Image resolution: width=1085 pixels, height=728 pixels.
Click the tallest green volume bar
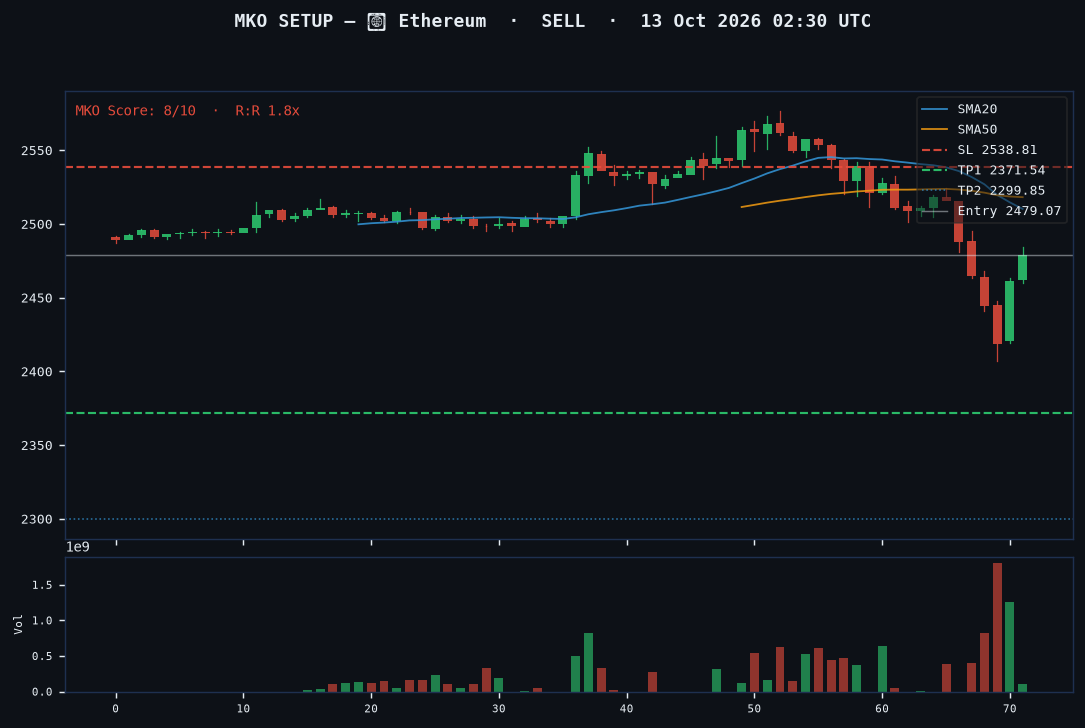[1010, 647]
